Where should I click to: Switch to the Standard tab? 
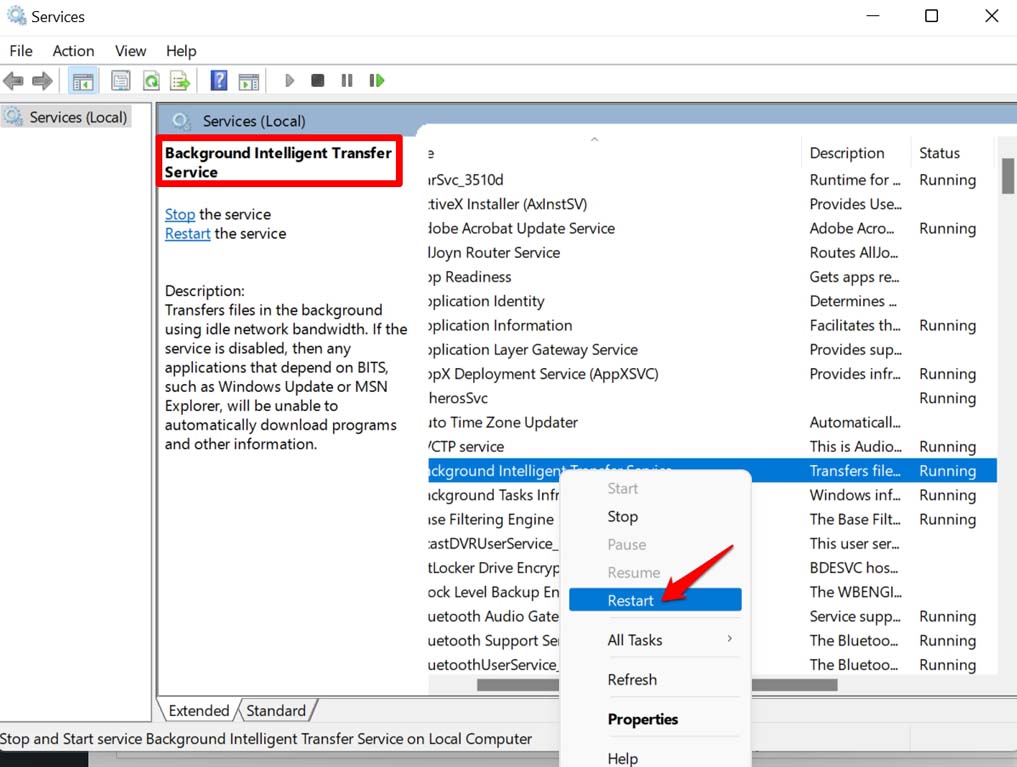(276, 711)
